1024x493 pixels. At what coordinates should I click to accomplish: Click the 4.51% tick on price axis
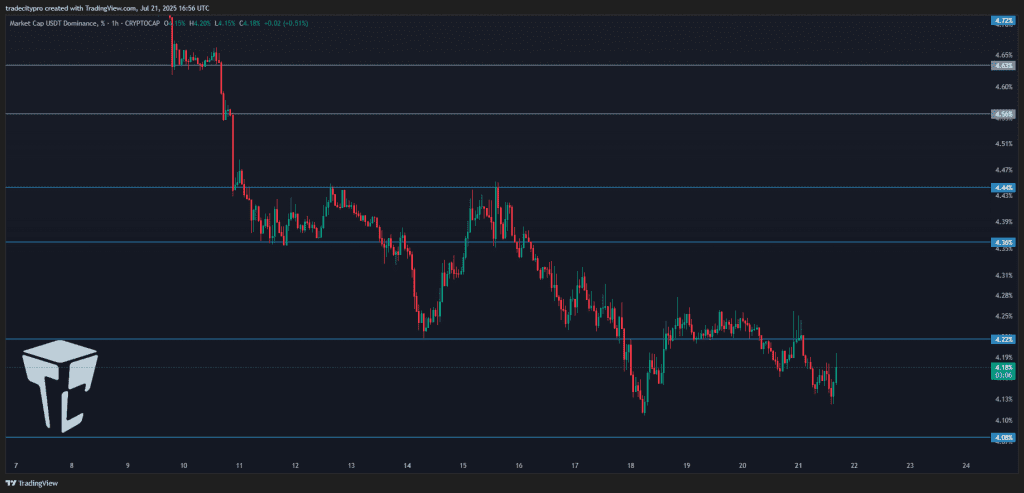tap(1002, 143)
